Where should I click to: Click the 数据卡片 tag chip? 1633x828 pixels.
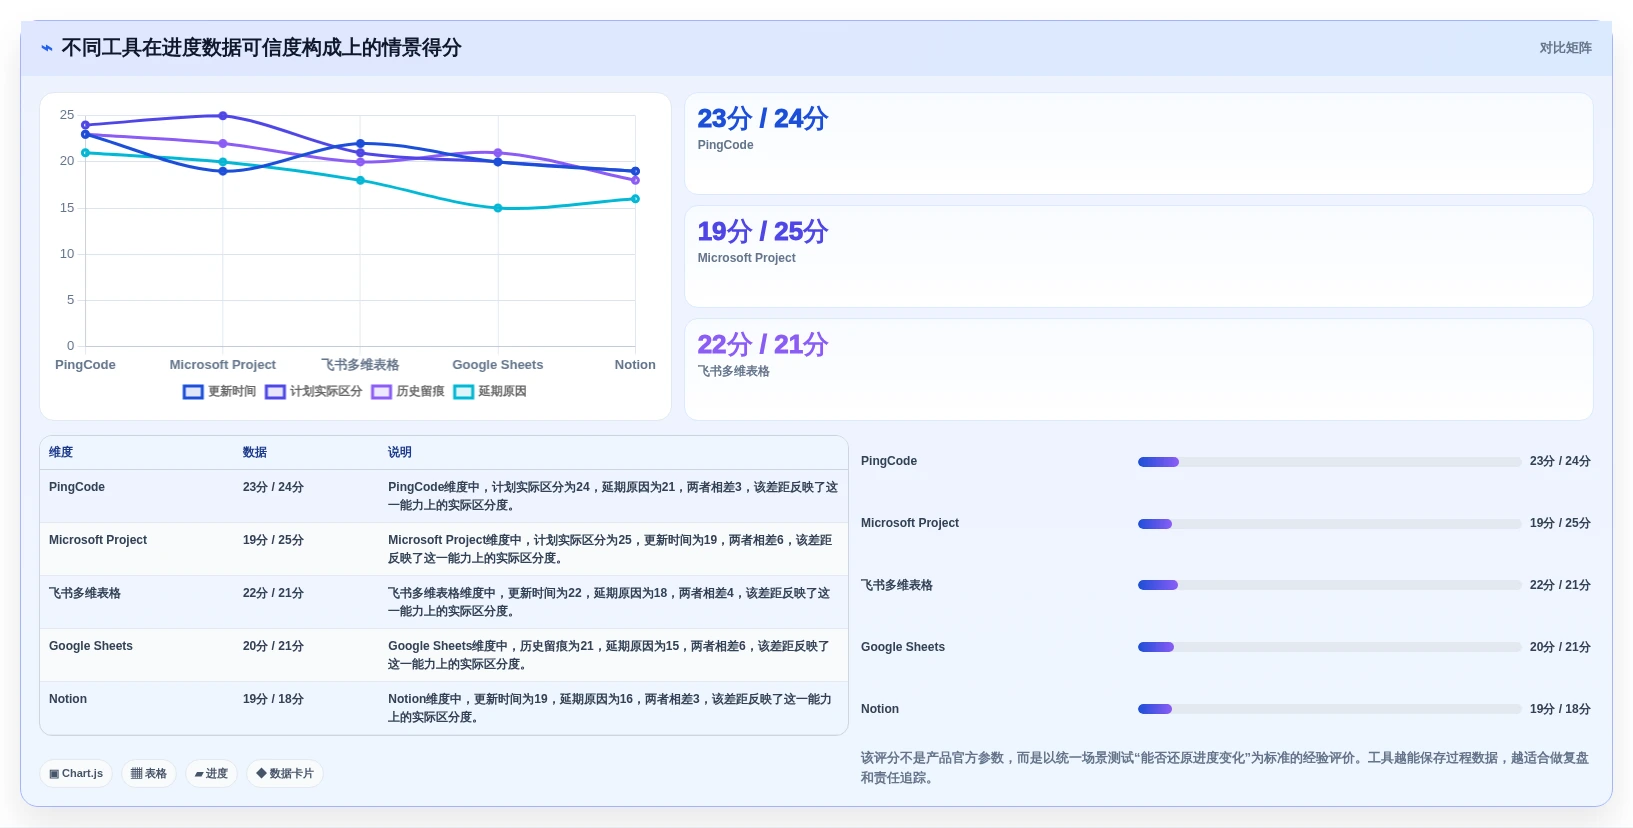pyautogui.click(x=285, y=774)
